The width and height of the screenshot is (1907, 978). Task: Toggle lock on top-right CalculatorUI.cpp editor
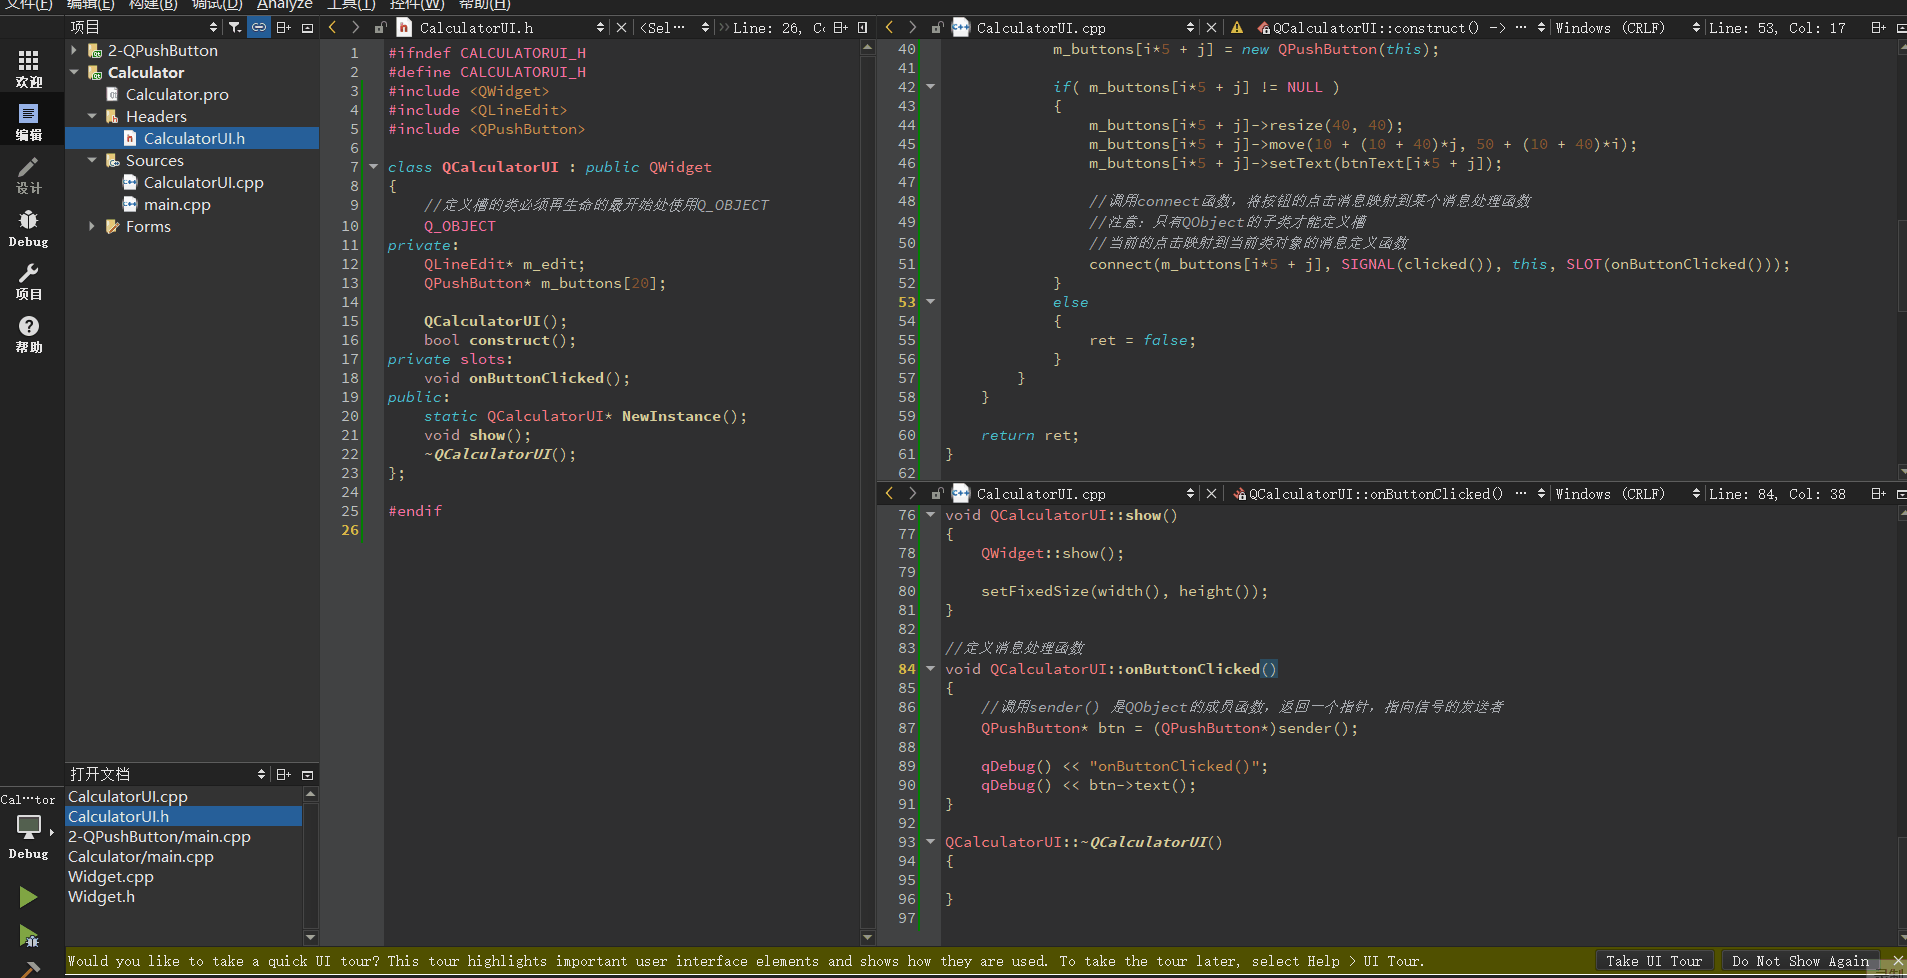coord(937,28)
